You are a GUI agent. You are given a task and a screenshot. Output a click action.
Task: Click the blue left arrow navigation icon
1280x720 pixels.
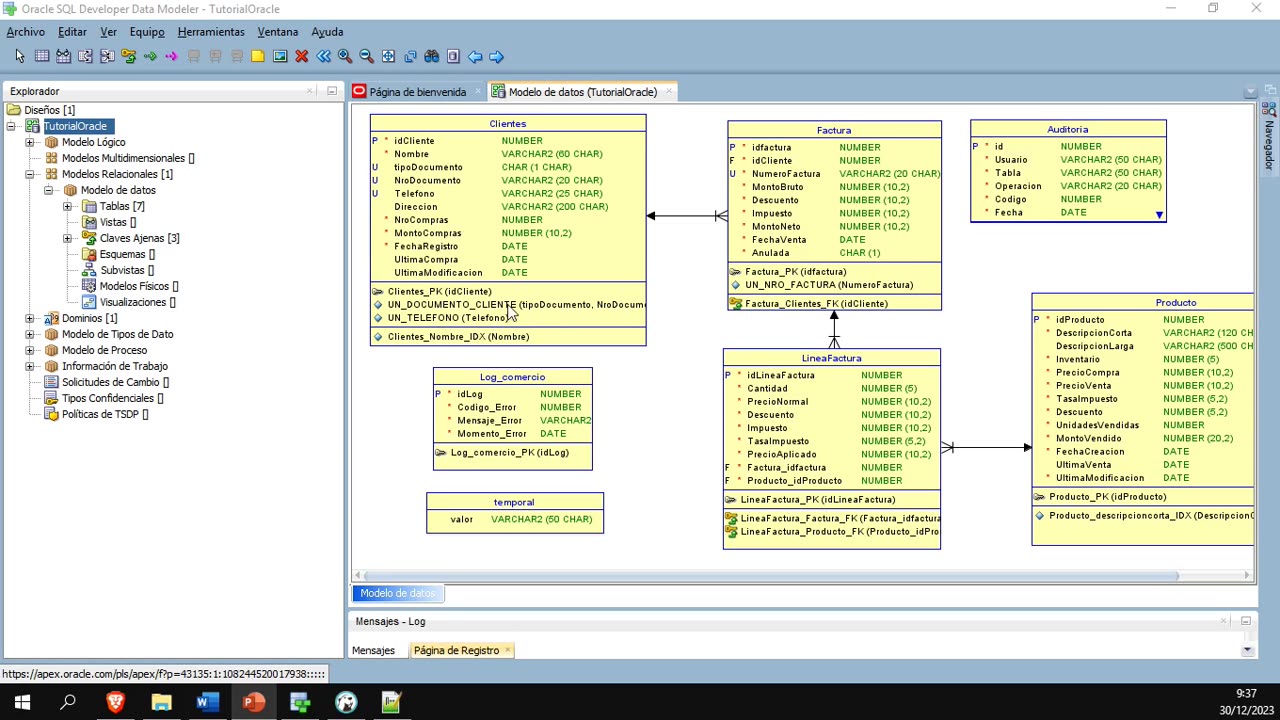[475, 57]
